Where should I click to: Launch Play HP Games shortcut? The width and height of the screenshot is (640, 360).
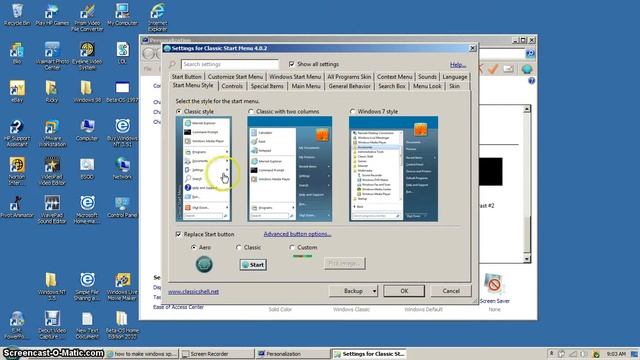pos(52,15)
